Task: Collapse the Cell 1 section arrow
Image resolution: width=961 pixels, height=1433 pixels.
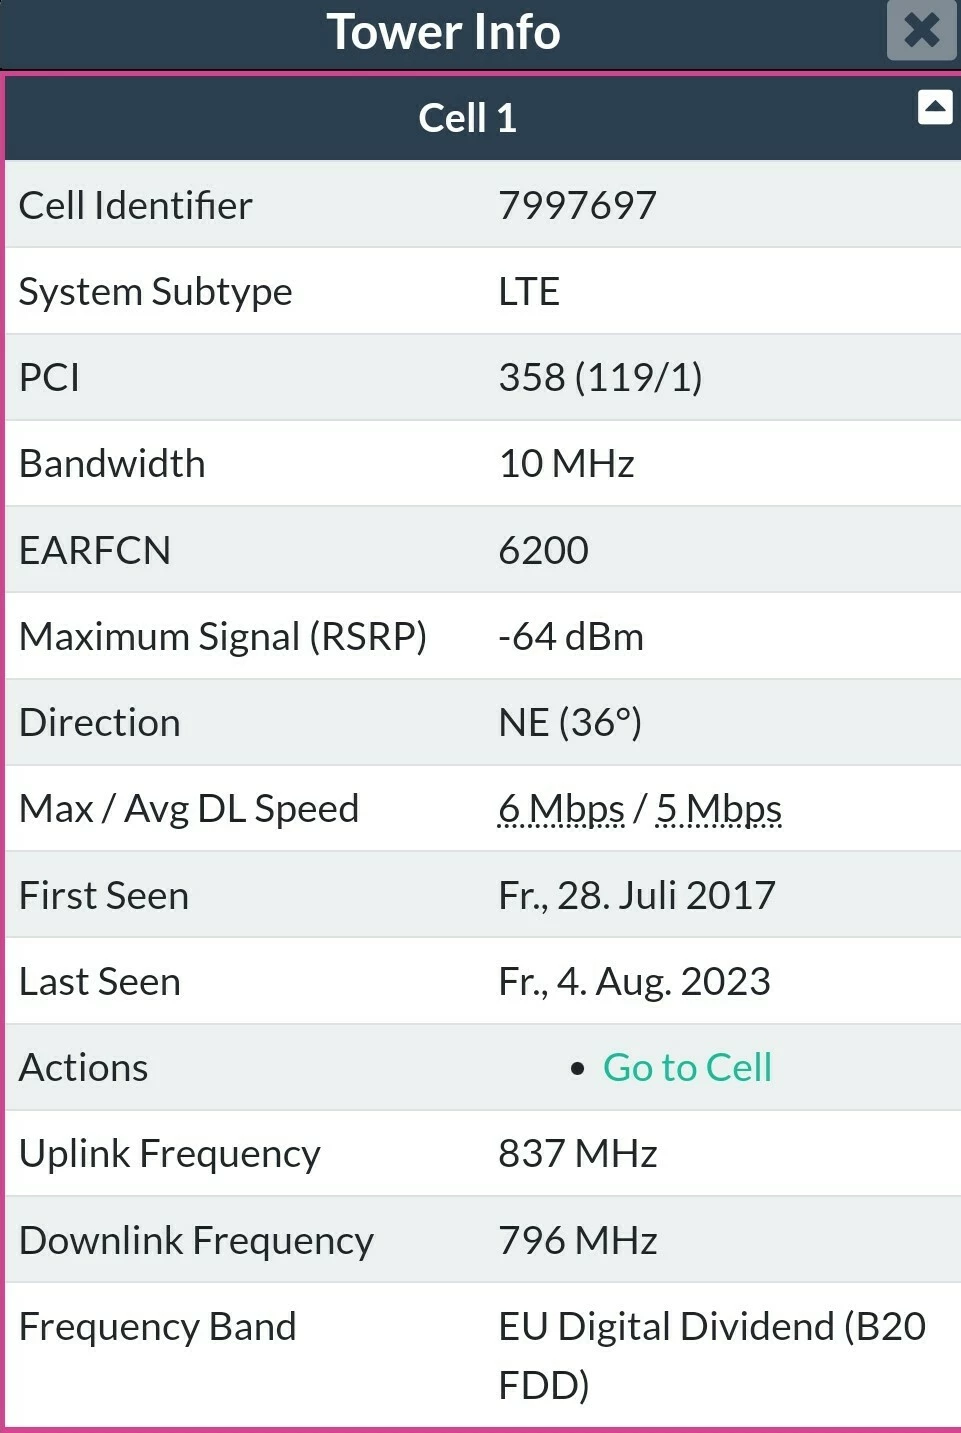Action: click(x=935, y=107)
